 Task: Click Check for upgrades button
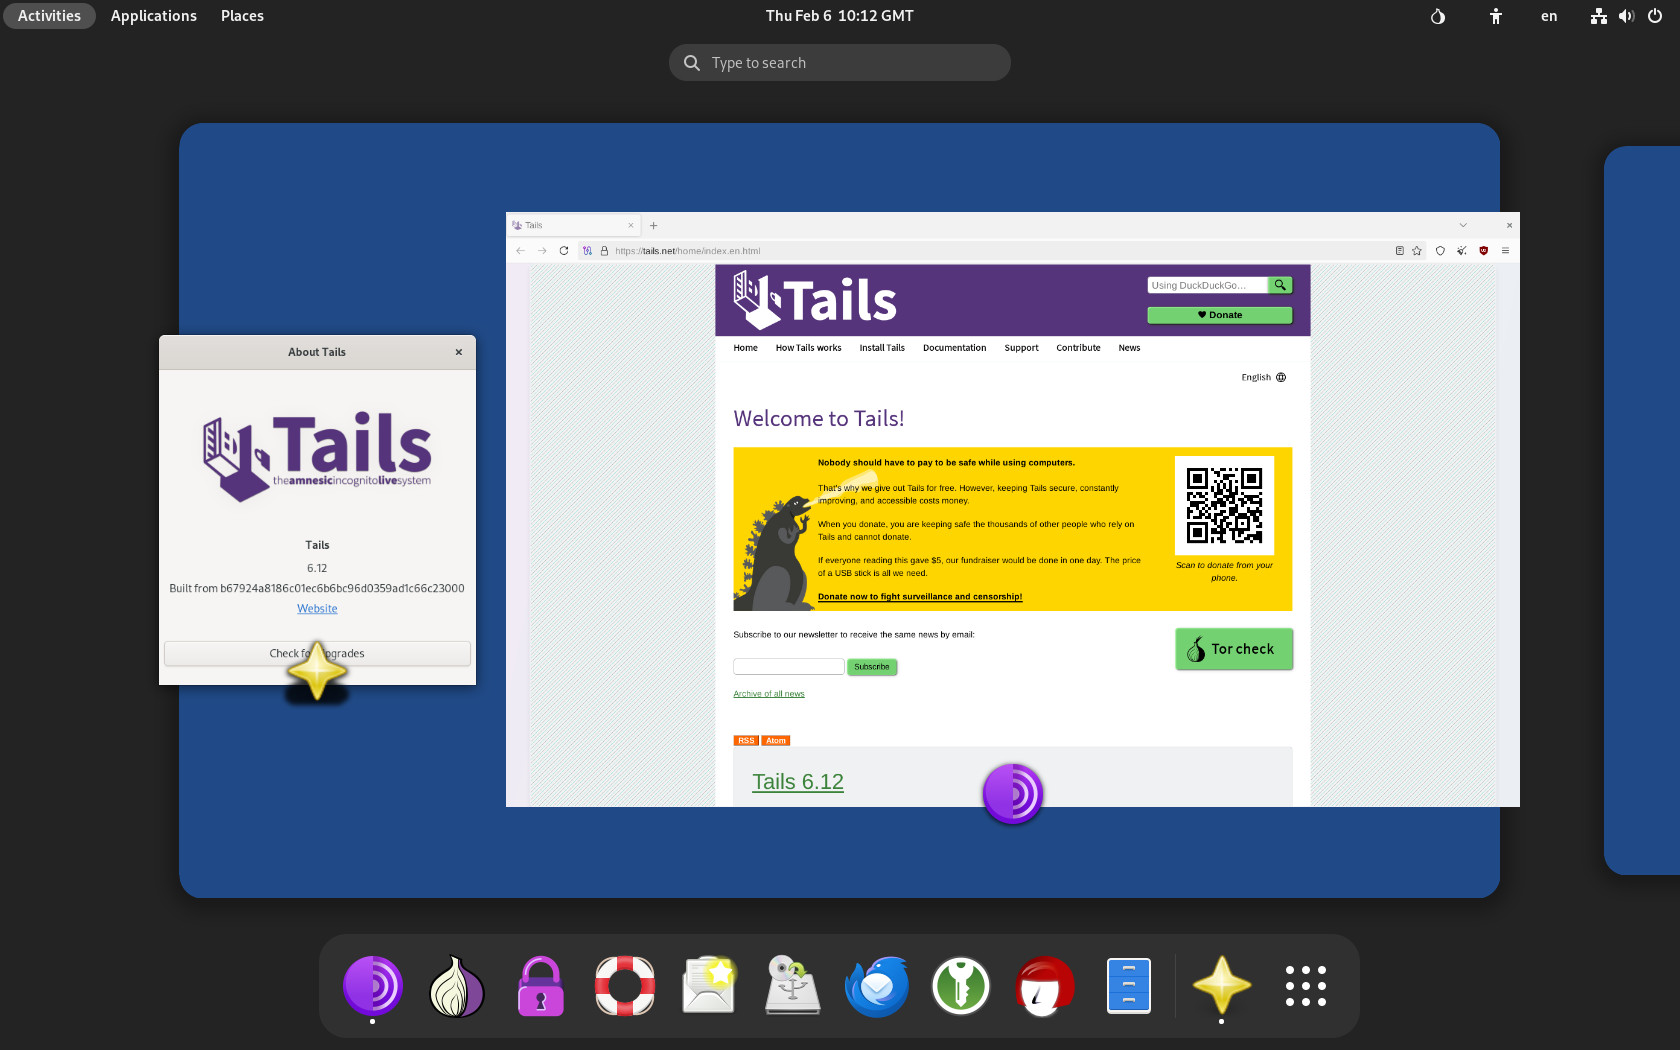point(317,654)
